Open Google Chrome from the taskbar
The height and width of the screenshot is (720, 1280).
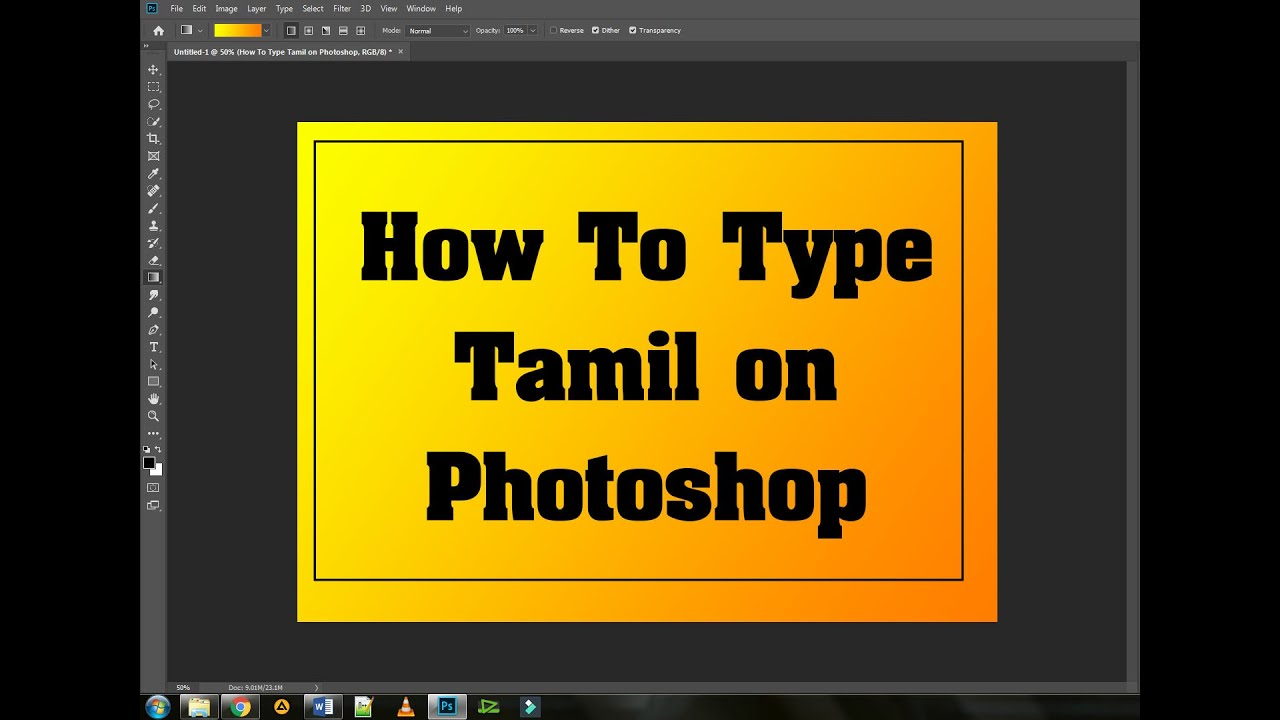240,707
